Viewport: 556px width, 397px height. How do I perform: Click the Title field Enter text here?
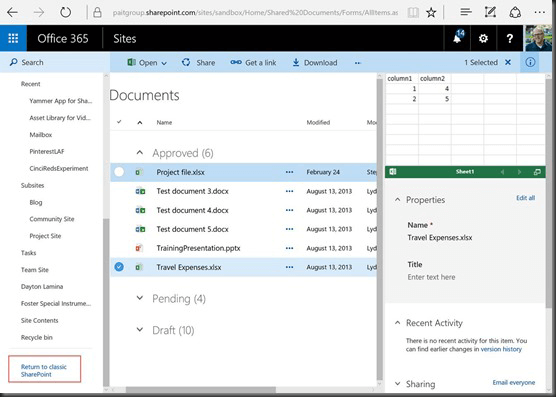[431, 277]
